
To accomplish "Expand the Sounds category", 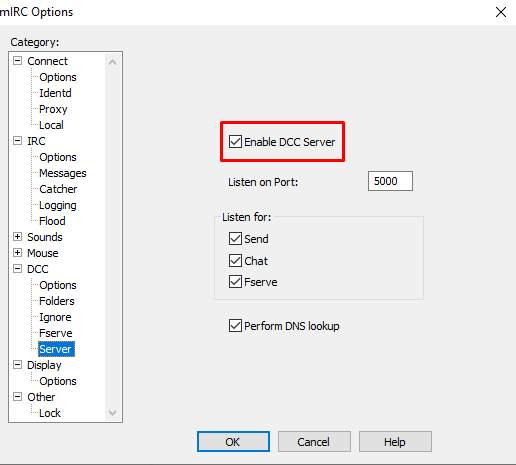I will coord(17,237).
